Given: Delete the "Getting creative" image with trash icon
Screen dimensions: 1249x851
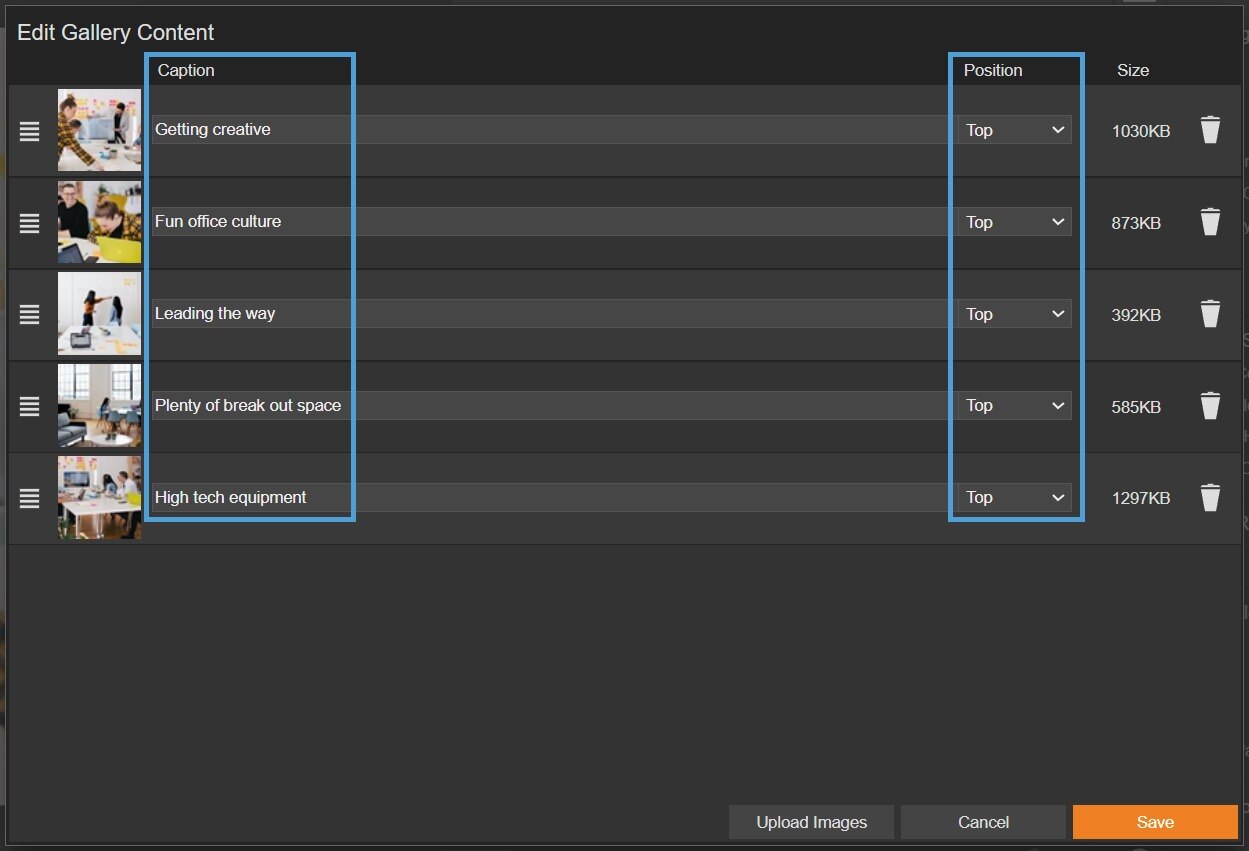Looking at the screenshot, I should tap(1210, 130).
